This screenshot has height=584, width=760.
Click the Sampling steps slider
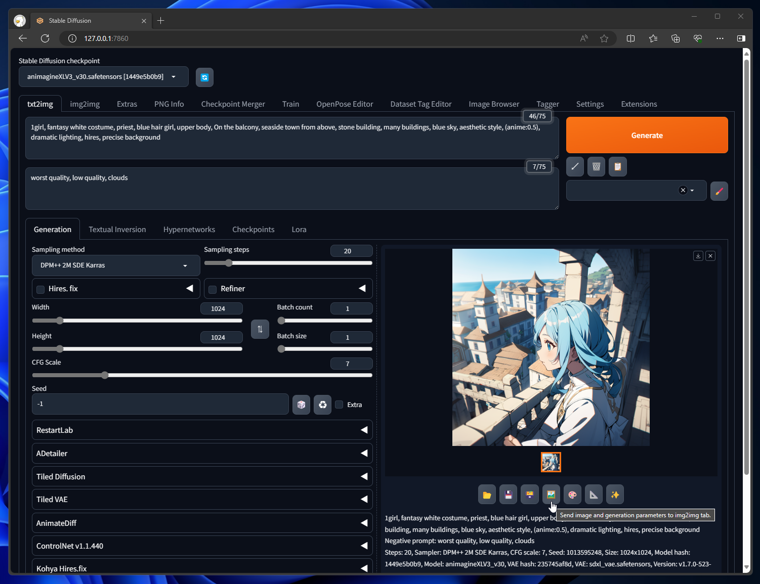pos(288,263)
